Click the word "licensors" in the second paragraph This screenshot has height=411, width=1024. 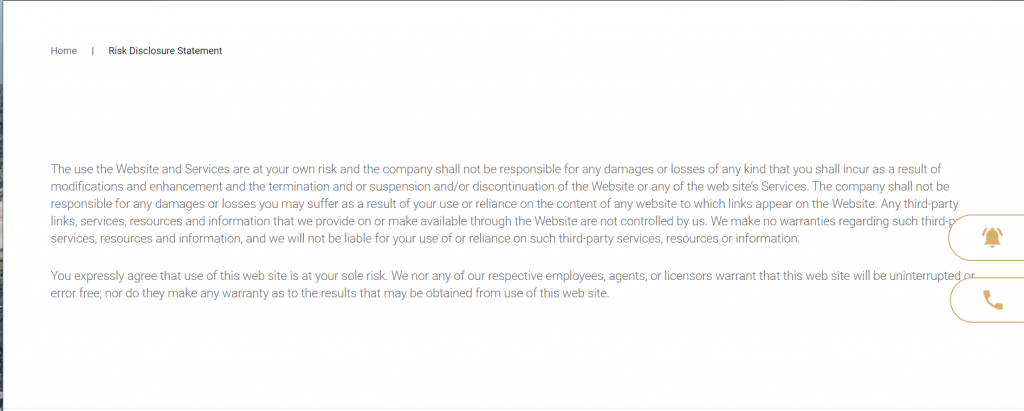[x=686, y=276]
